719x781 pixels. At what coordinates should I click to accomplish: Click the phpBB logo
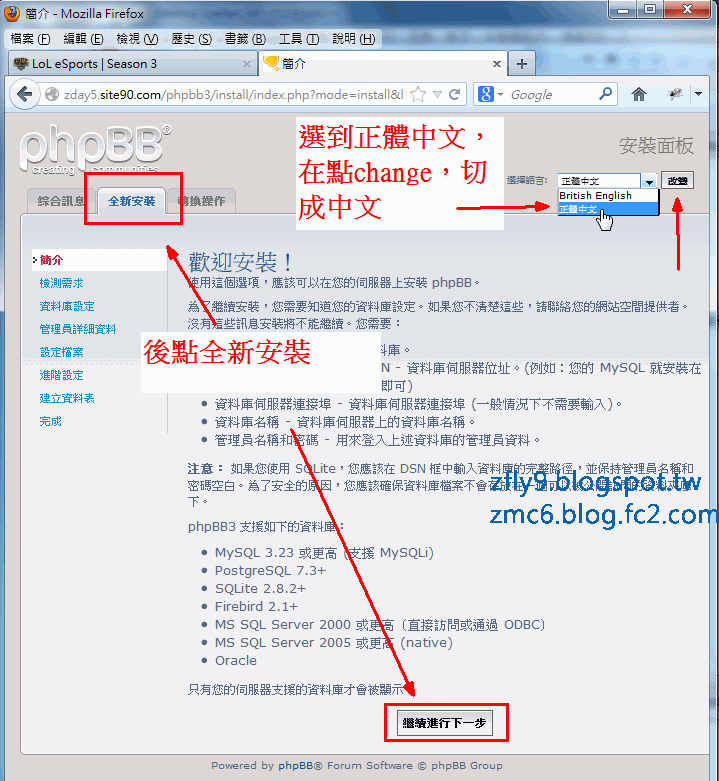[x=95, y=148]
